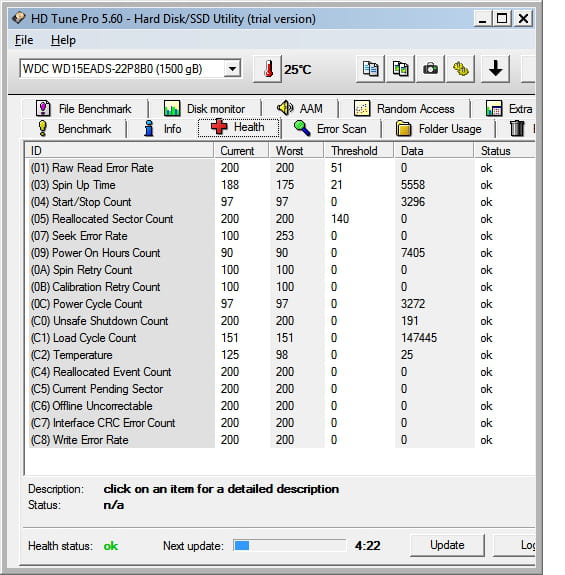Open the drive selection dropdown
The height and width of the screenshot is (575, 565).
pyautogui.click(x=232, y=69)
